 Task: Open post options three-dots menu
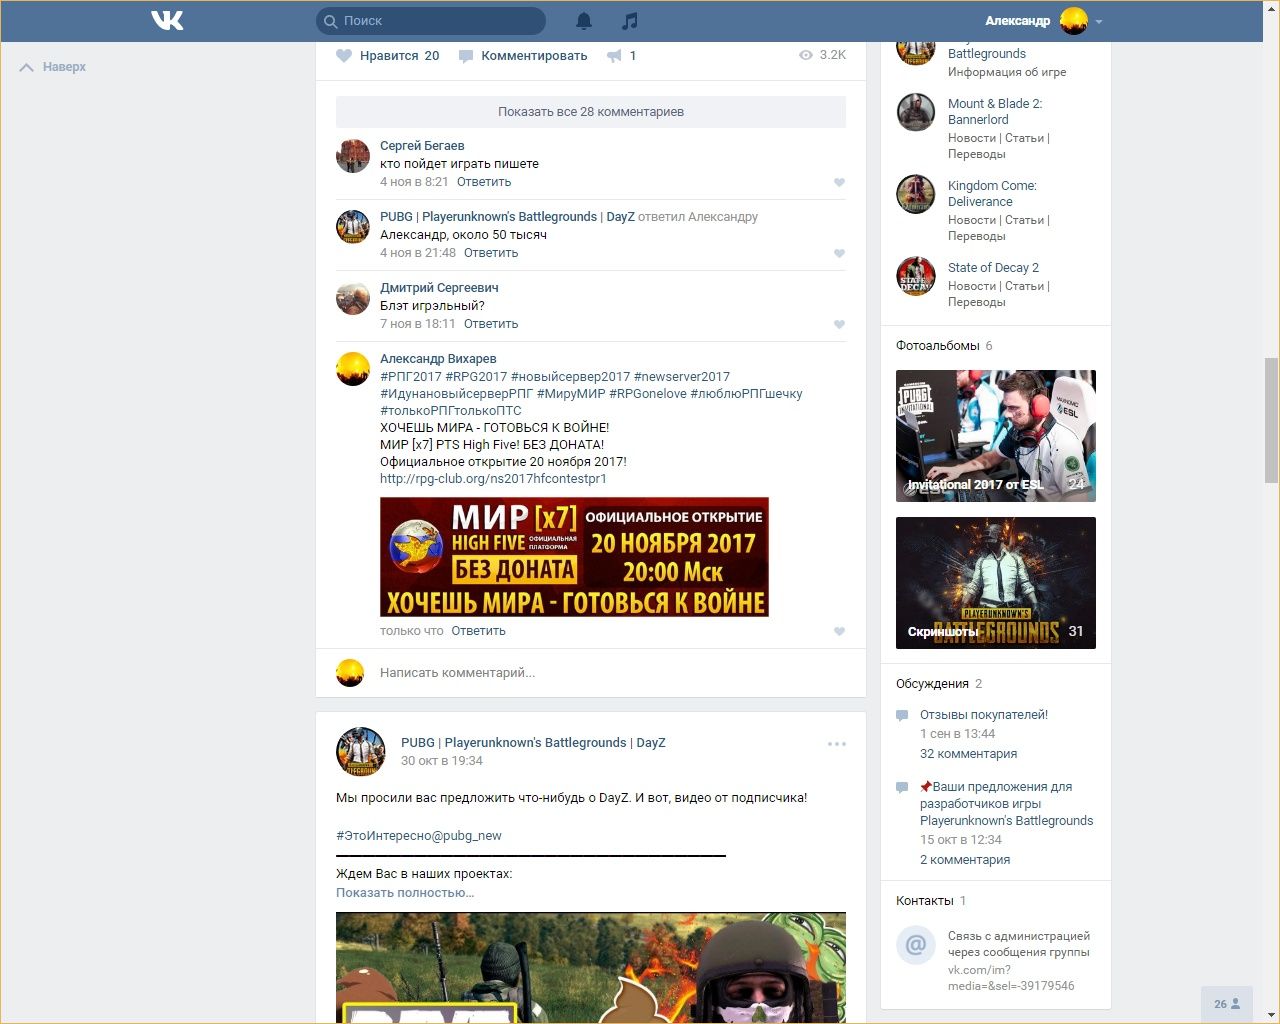coord(837,743)
